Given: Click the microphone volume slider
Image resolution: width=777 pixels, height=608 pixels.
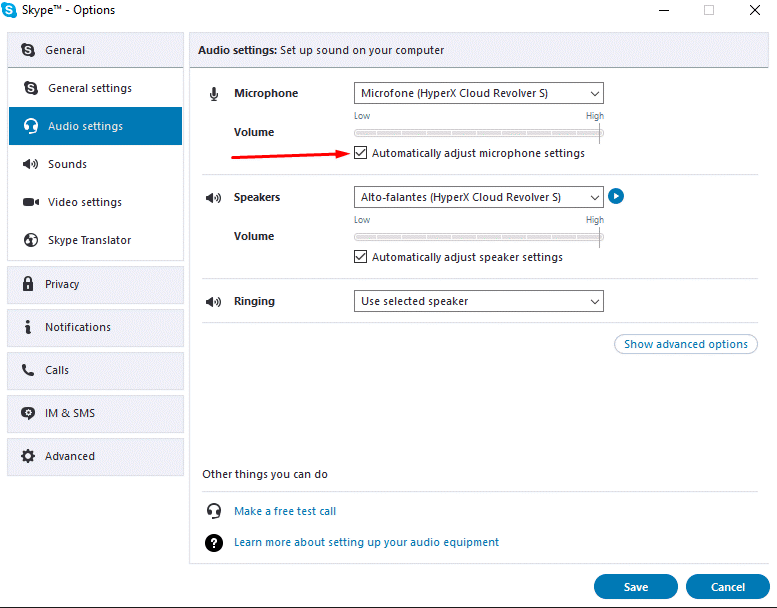Looking at the screenshot, I should pos(479,133).
